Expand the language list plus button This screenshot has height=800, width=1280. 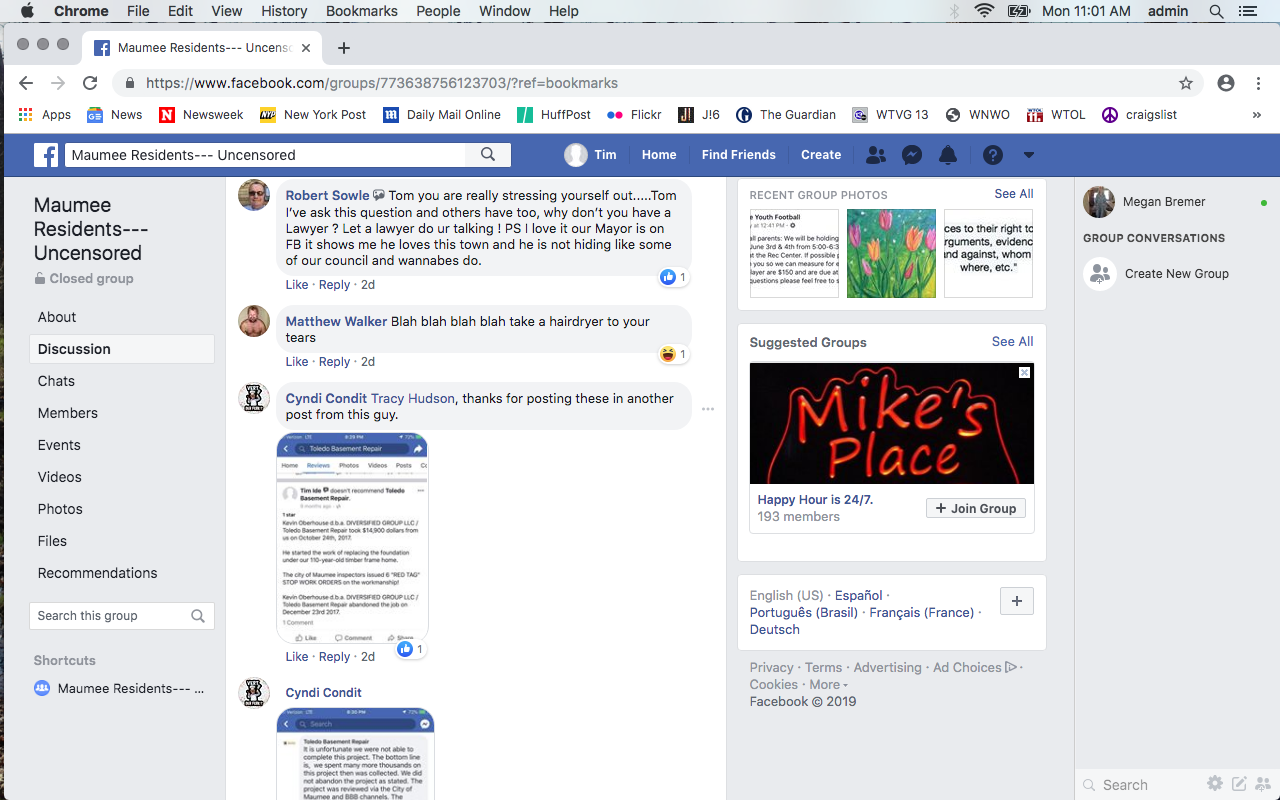(1016, 601)
